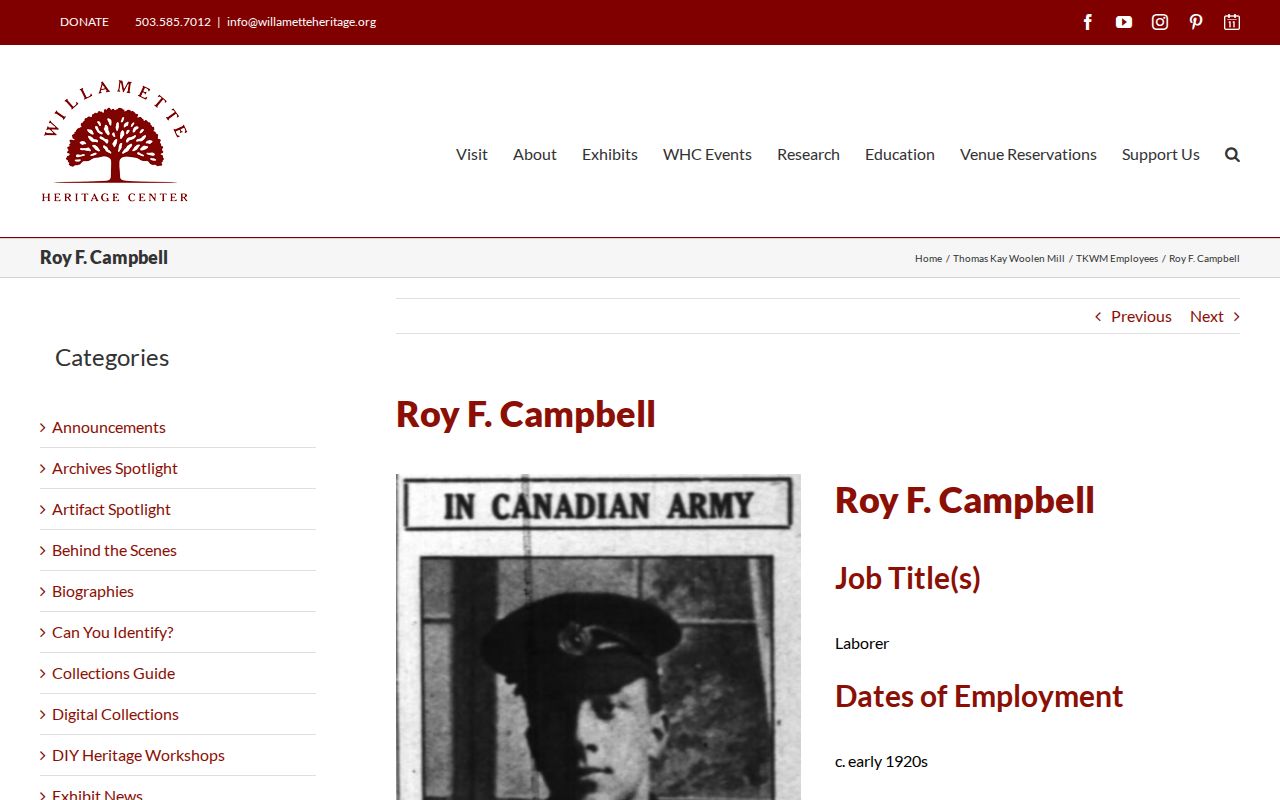Screen dimensions: 1280x800
Task: Open the Facebook page icon
Action: tap(1088, 22)
